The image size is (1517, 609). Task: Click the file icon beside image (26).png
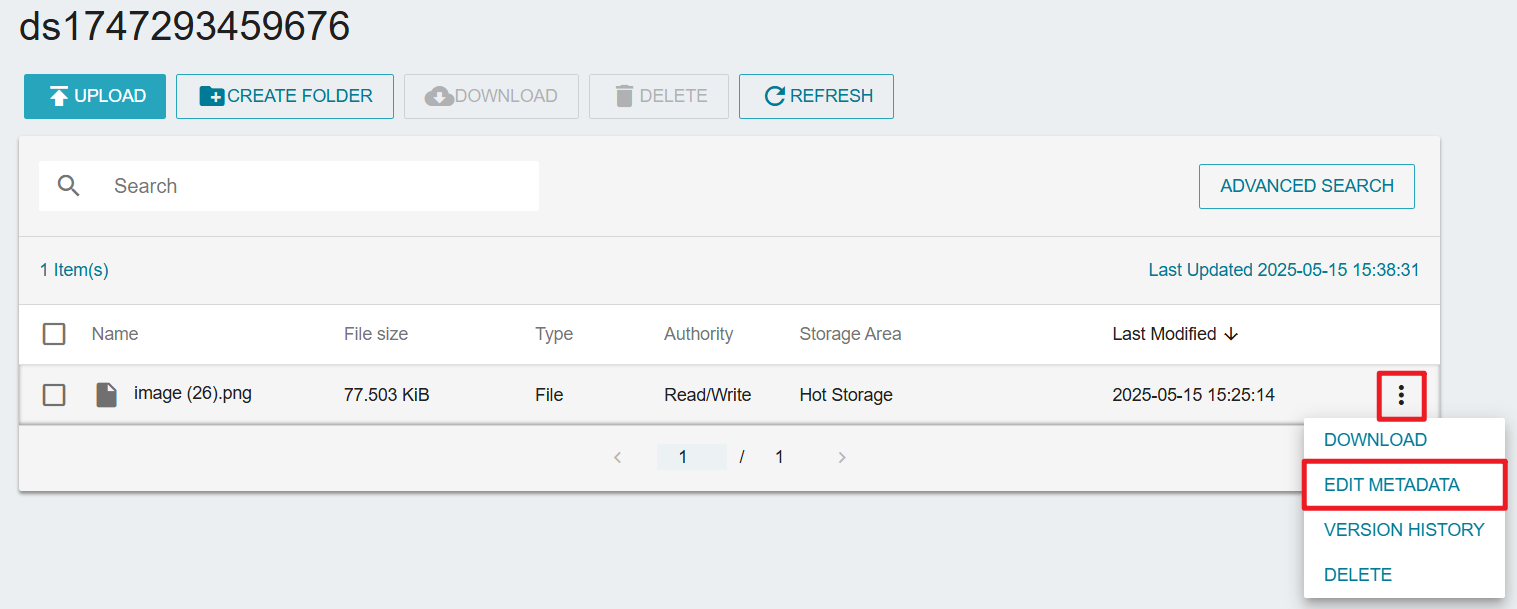pyautogui.click(x=106, y=395)
